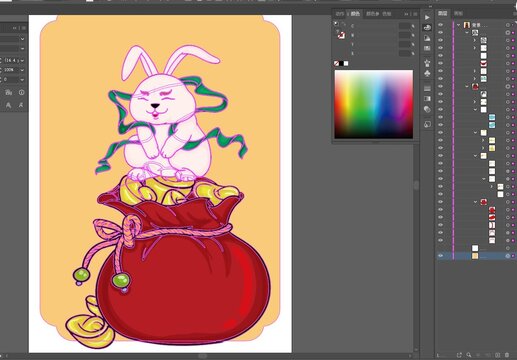The image size is (517, 360).
Task: Click the swap fill and stroke arrow
Action: [x=343, y=24]
